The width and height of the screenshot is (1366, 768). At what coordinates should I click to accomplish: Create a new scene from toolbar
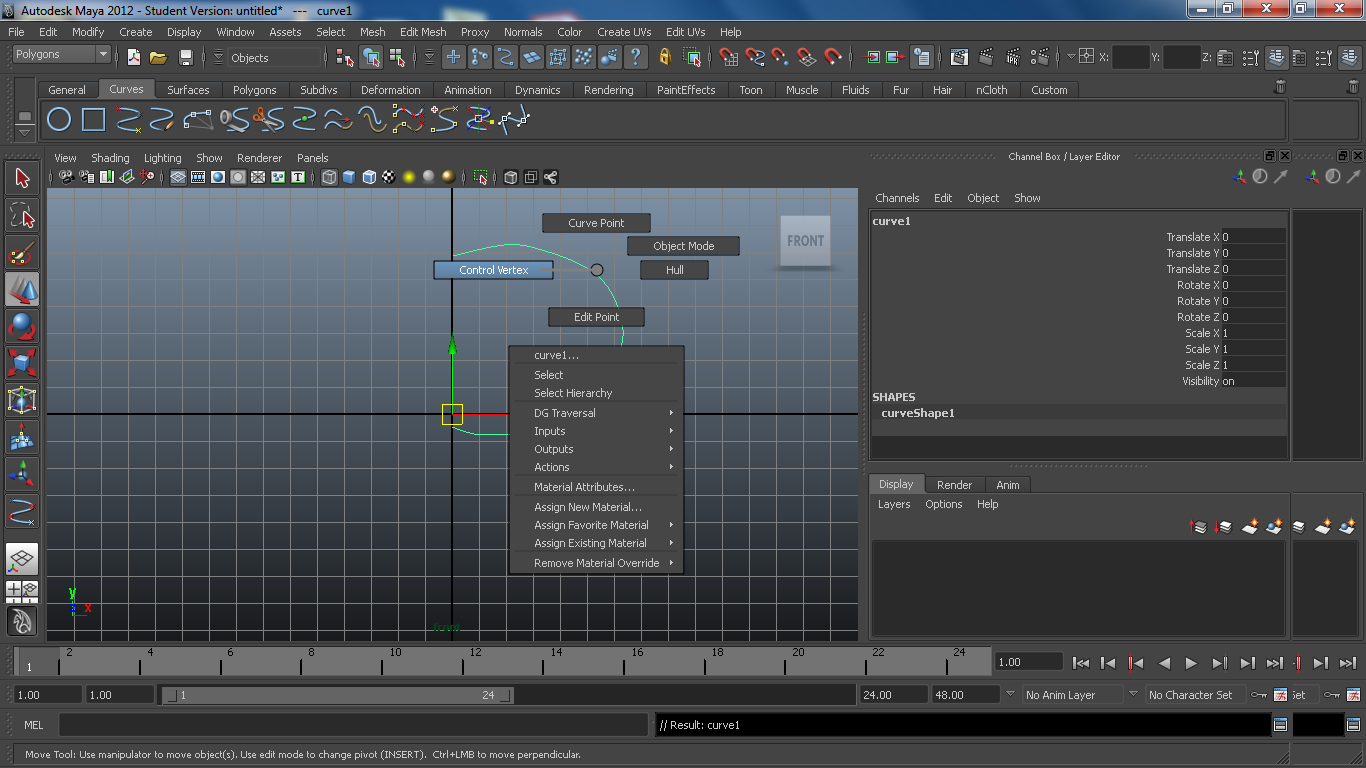tap(134, 57)
